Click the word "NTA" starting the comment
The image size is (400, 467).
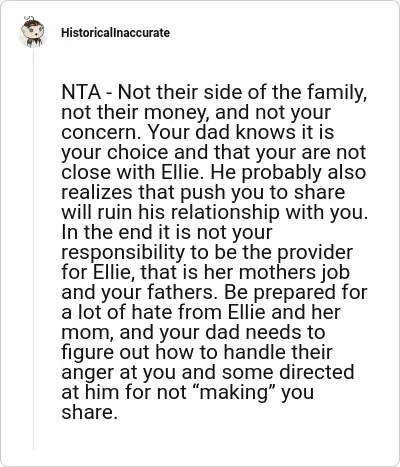[x=81, y=92]
